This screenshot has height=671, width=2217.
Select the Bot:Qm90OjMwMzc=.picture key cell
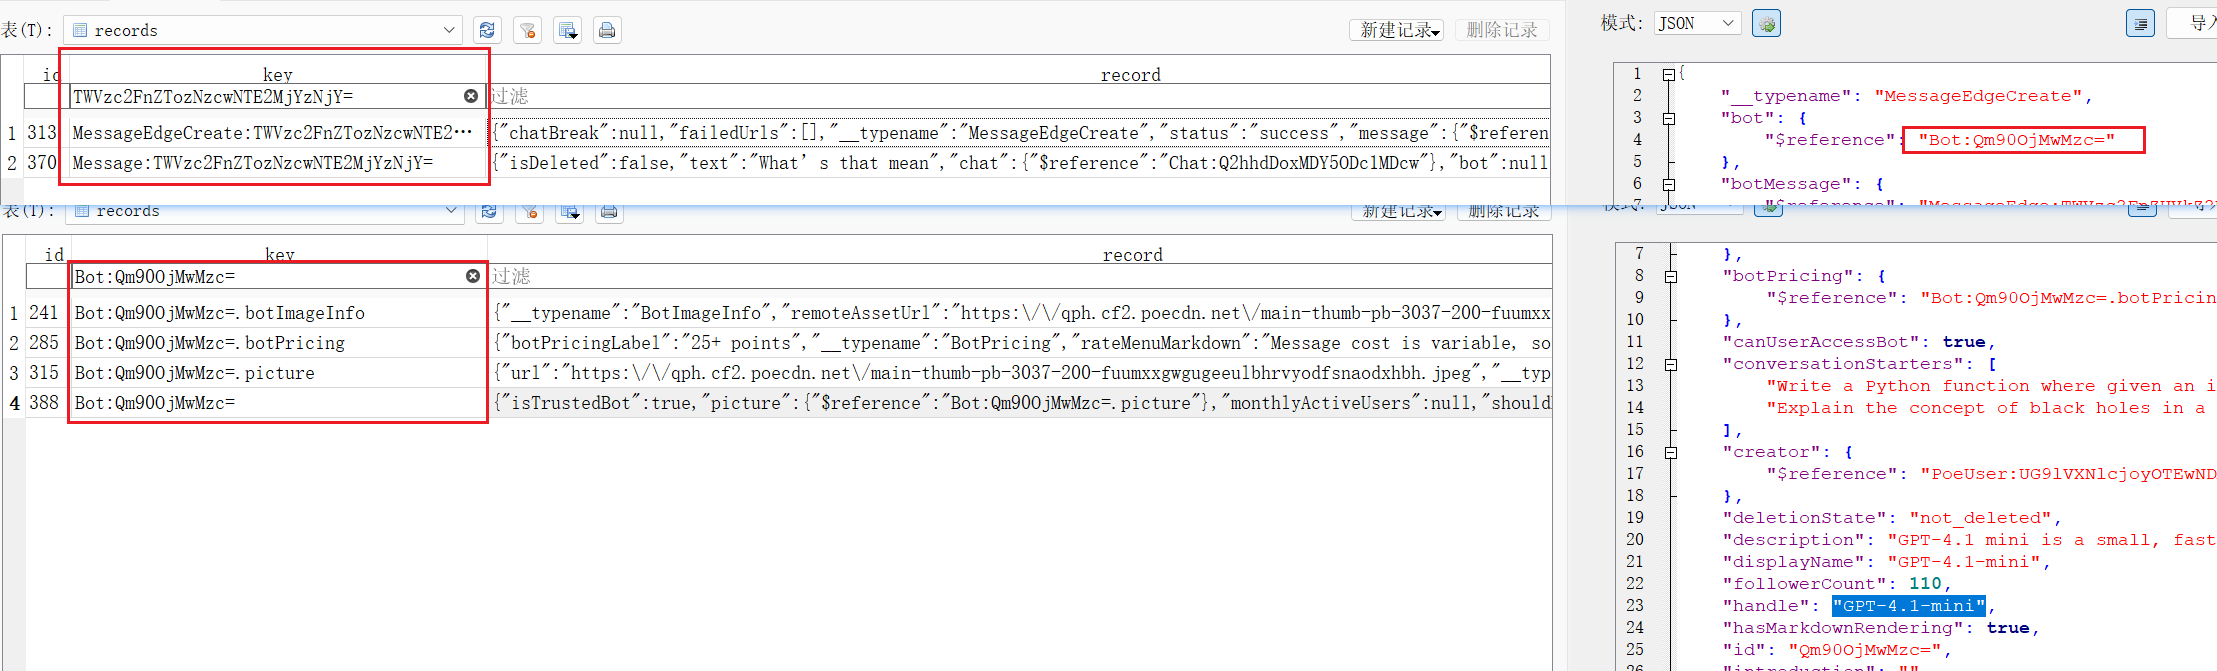[277, 373]
